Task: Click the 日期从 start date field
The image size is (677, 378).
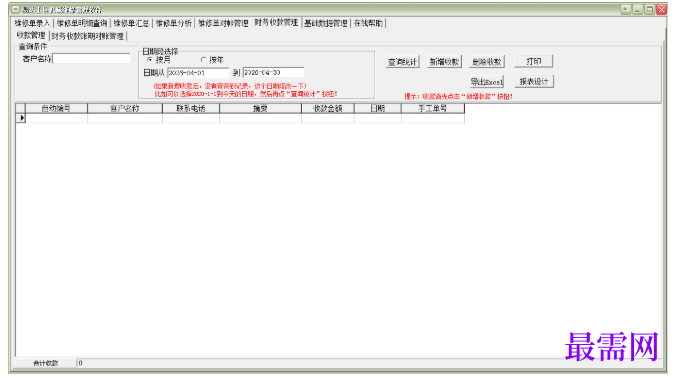Action: coord(198,73)
